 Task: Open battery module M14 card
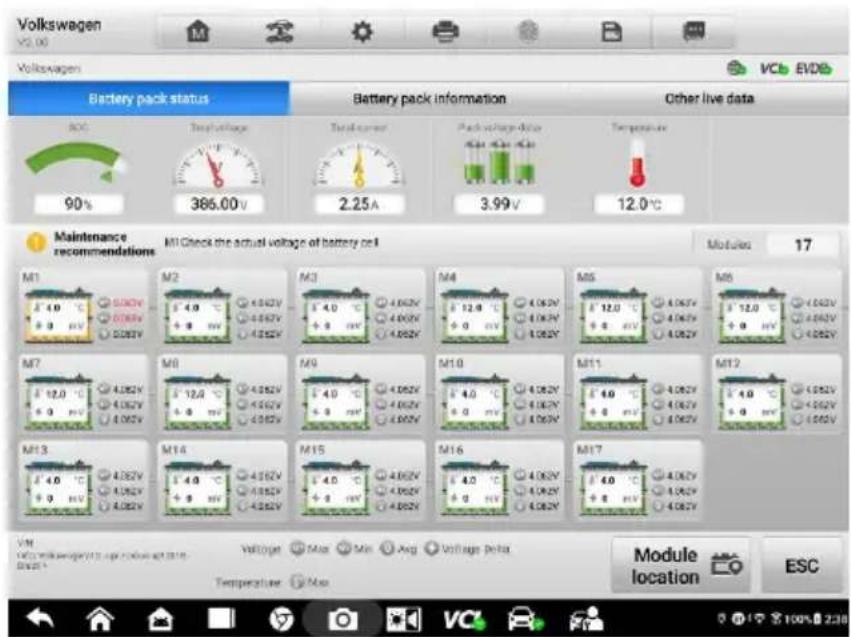coord(223,481)
